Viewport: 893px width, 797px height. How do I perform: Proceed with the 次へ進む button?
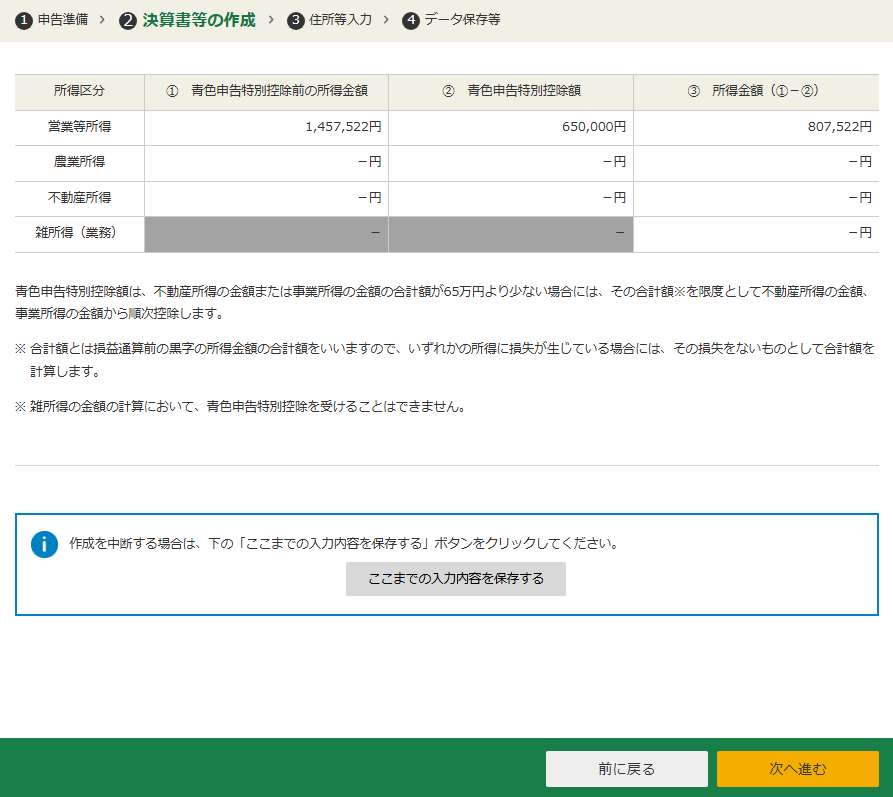click(797, 769)
